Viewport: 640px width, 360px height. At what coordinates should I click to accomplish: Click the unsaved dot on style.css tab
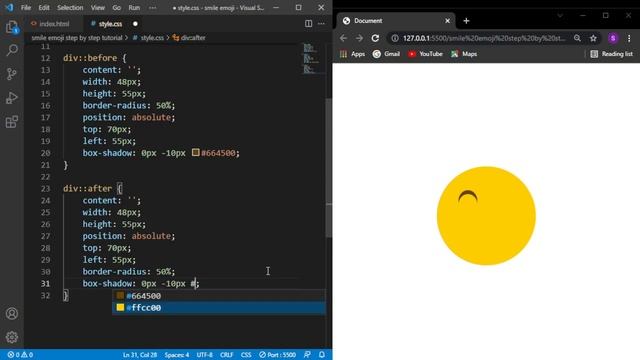pos(135,24)
